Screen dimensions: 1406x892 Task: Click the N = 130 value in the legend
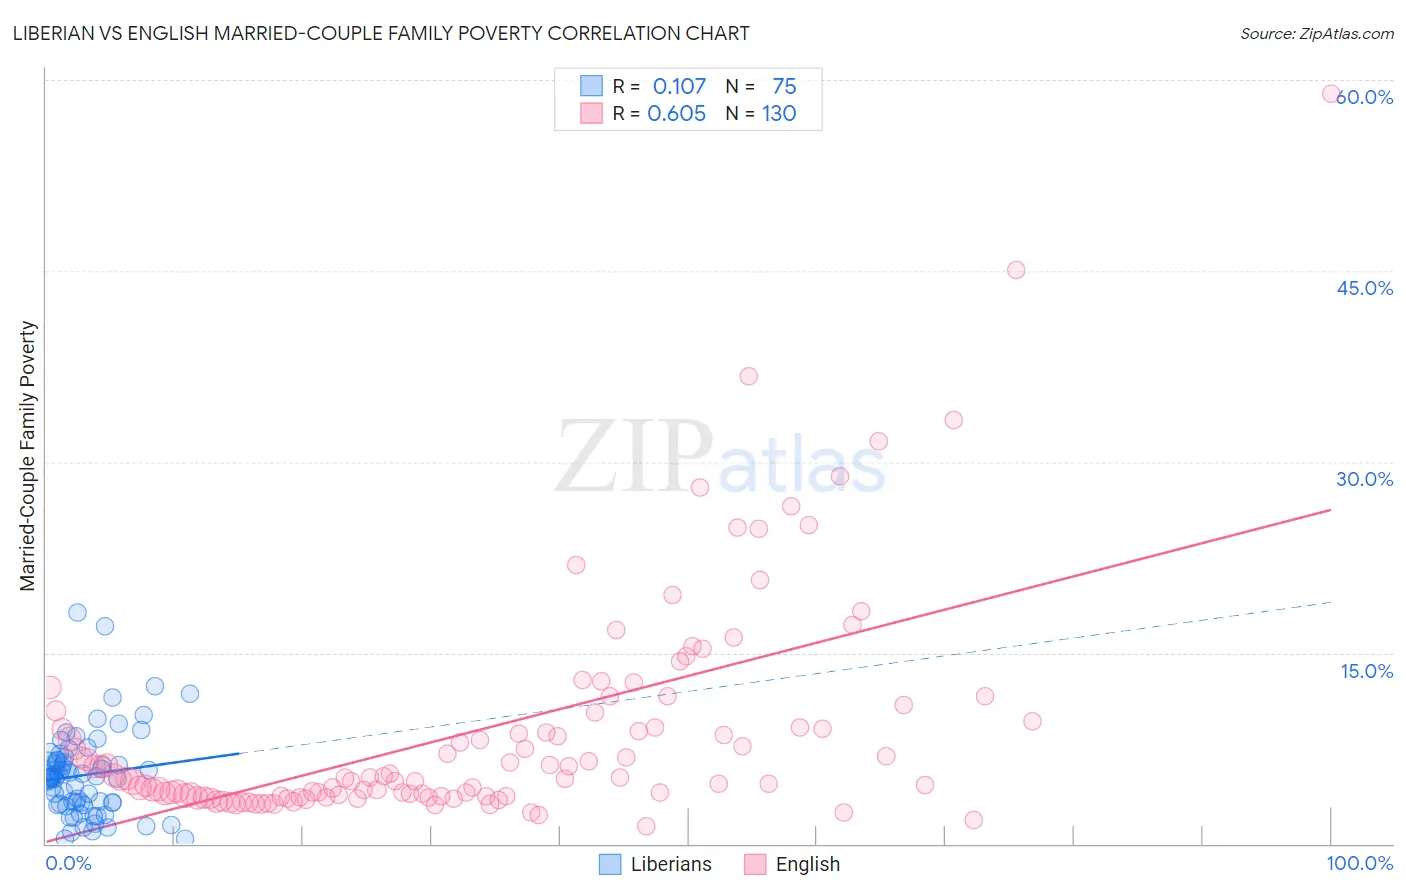point(761,113)
